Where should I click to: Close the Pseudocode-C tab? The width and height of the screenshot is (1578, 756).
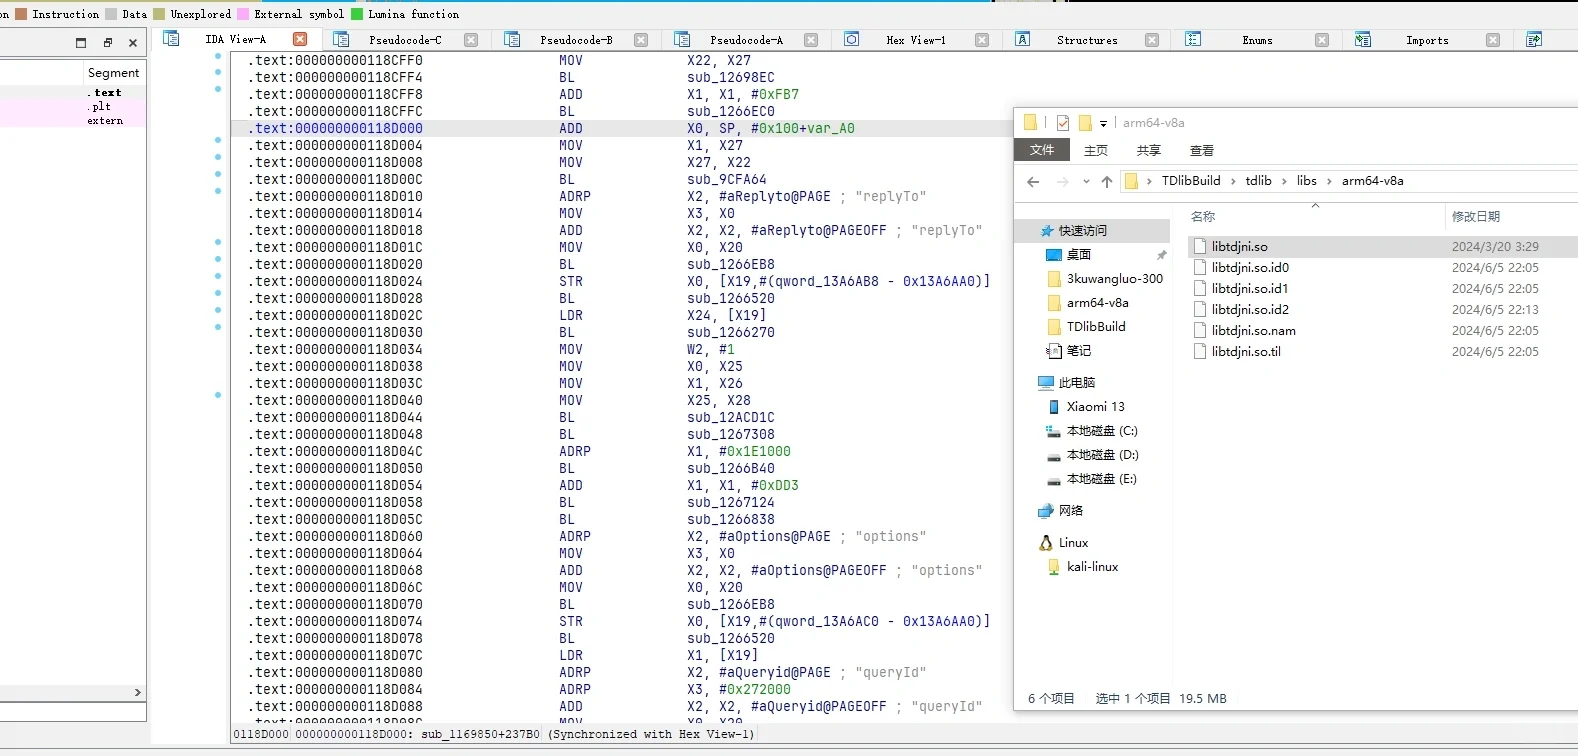coord(471,40)
